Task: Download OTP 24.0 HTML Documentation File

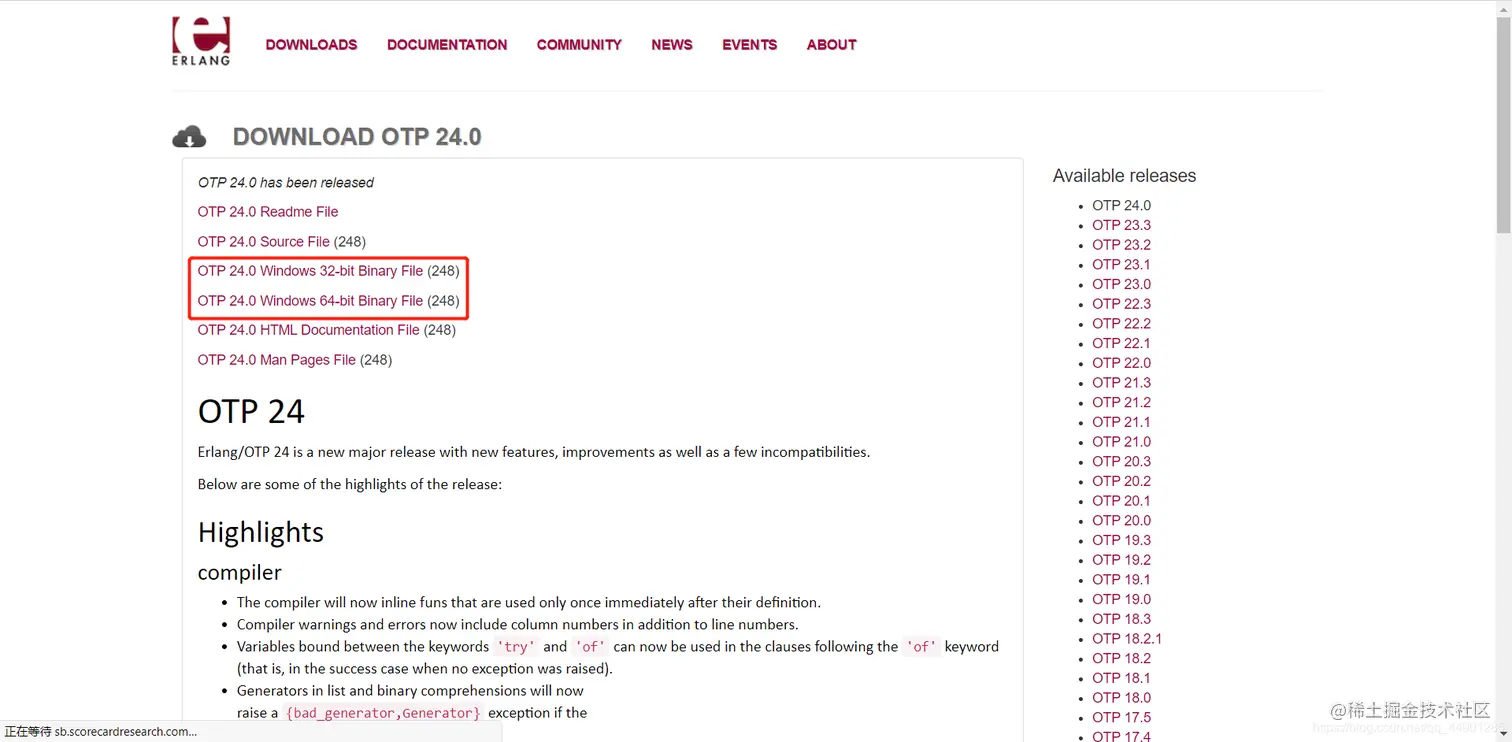Action: pos(309,330)
